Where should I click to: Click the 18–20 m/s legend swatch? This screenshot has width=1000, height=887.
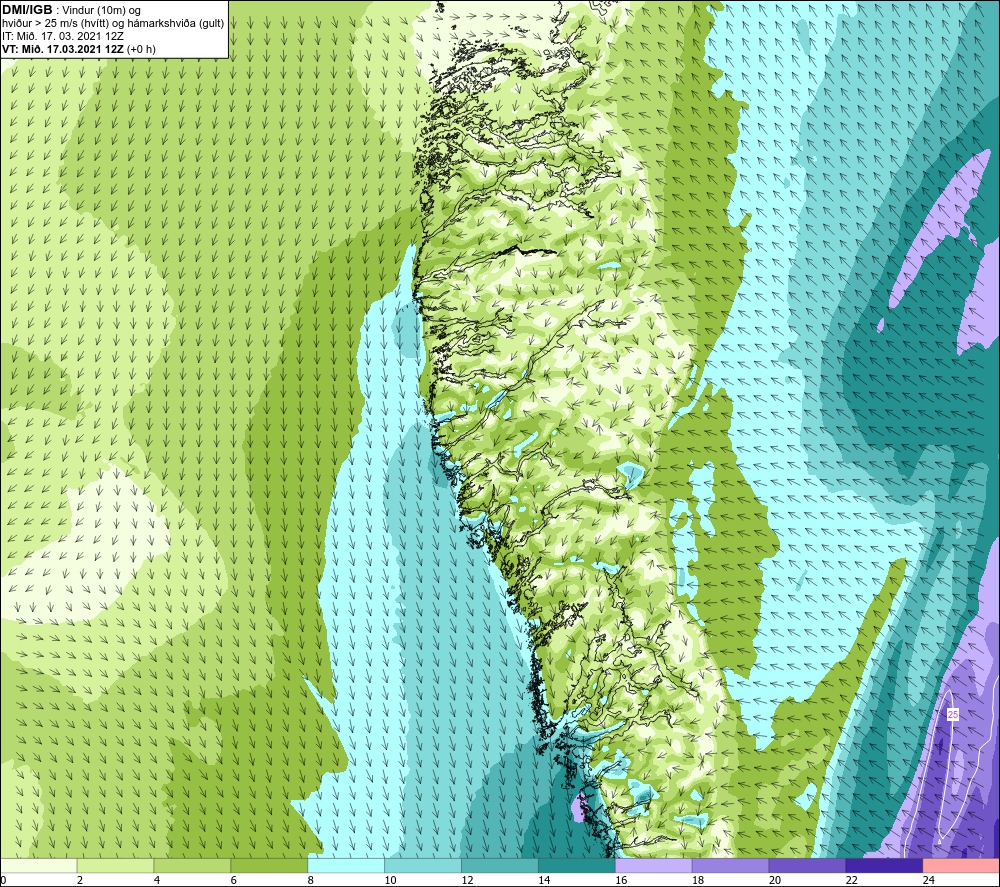(x=730, y=865)
